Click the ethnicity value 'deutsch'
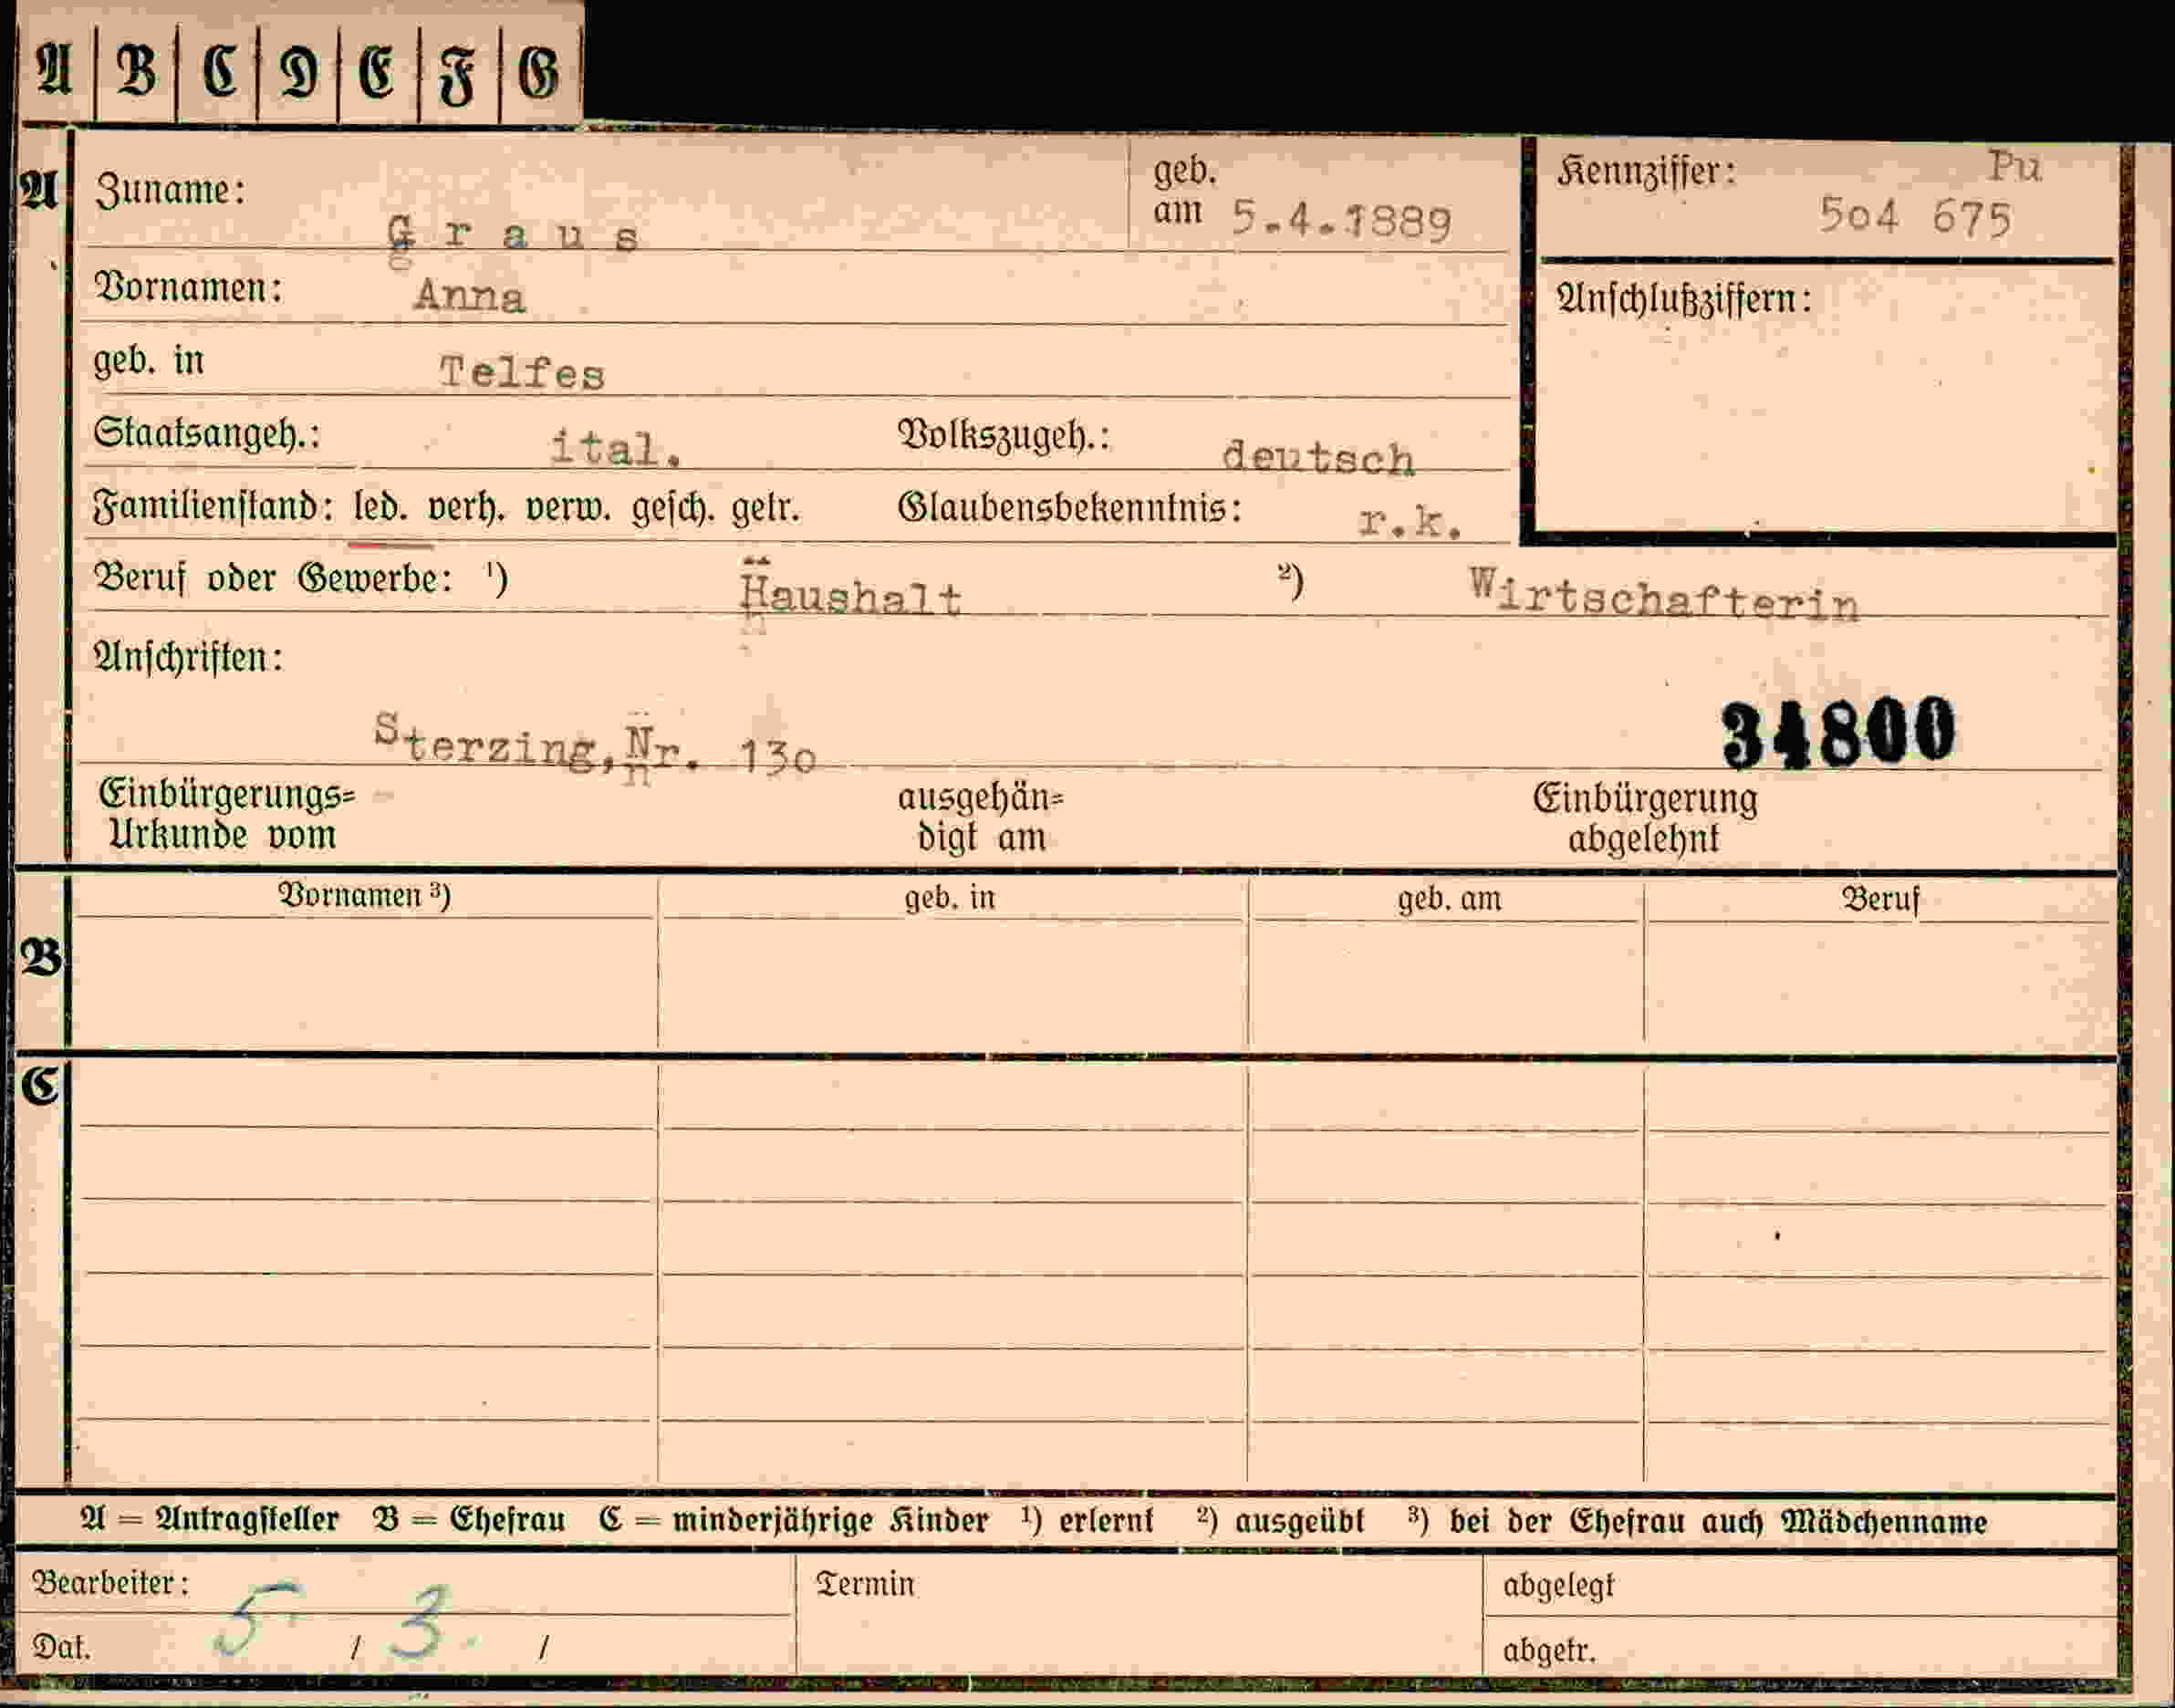The width and height of the screenshot is (2175, 1708). coord(1318,458)
